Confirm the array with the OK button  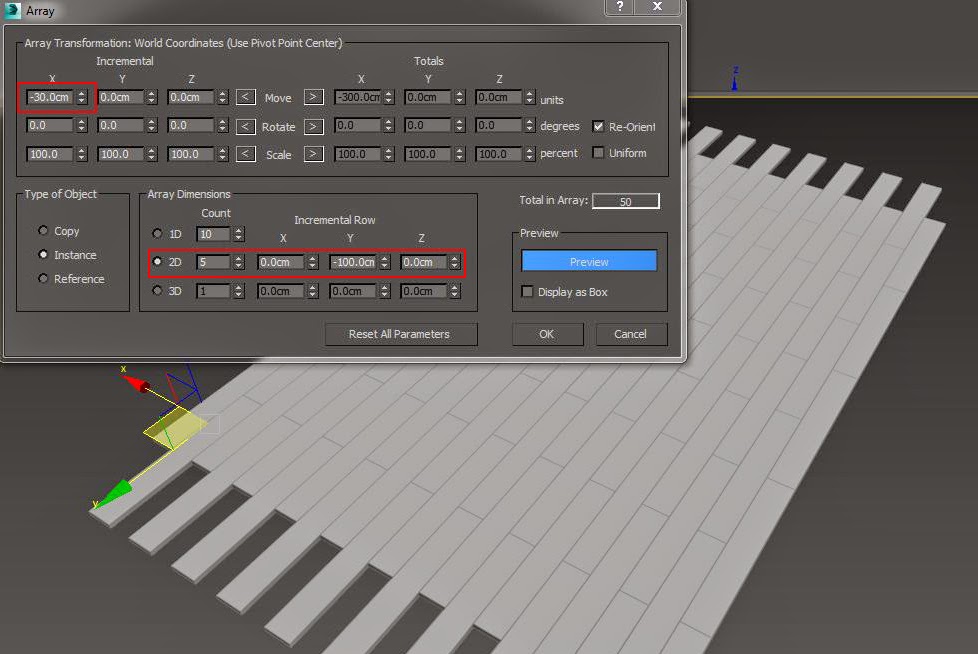[x=547, y=334]
